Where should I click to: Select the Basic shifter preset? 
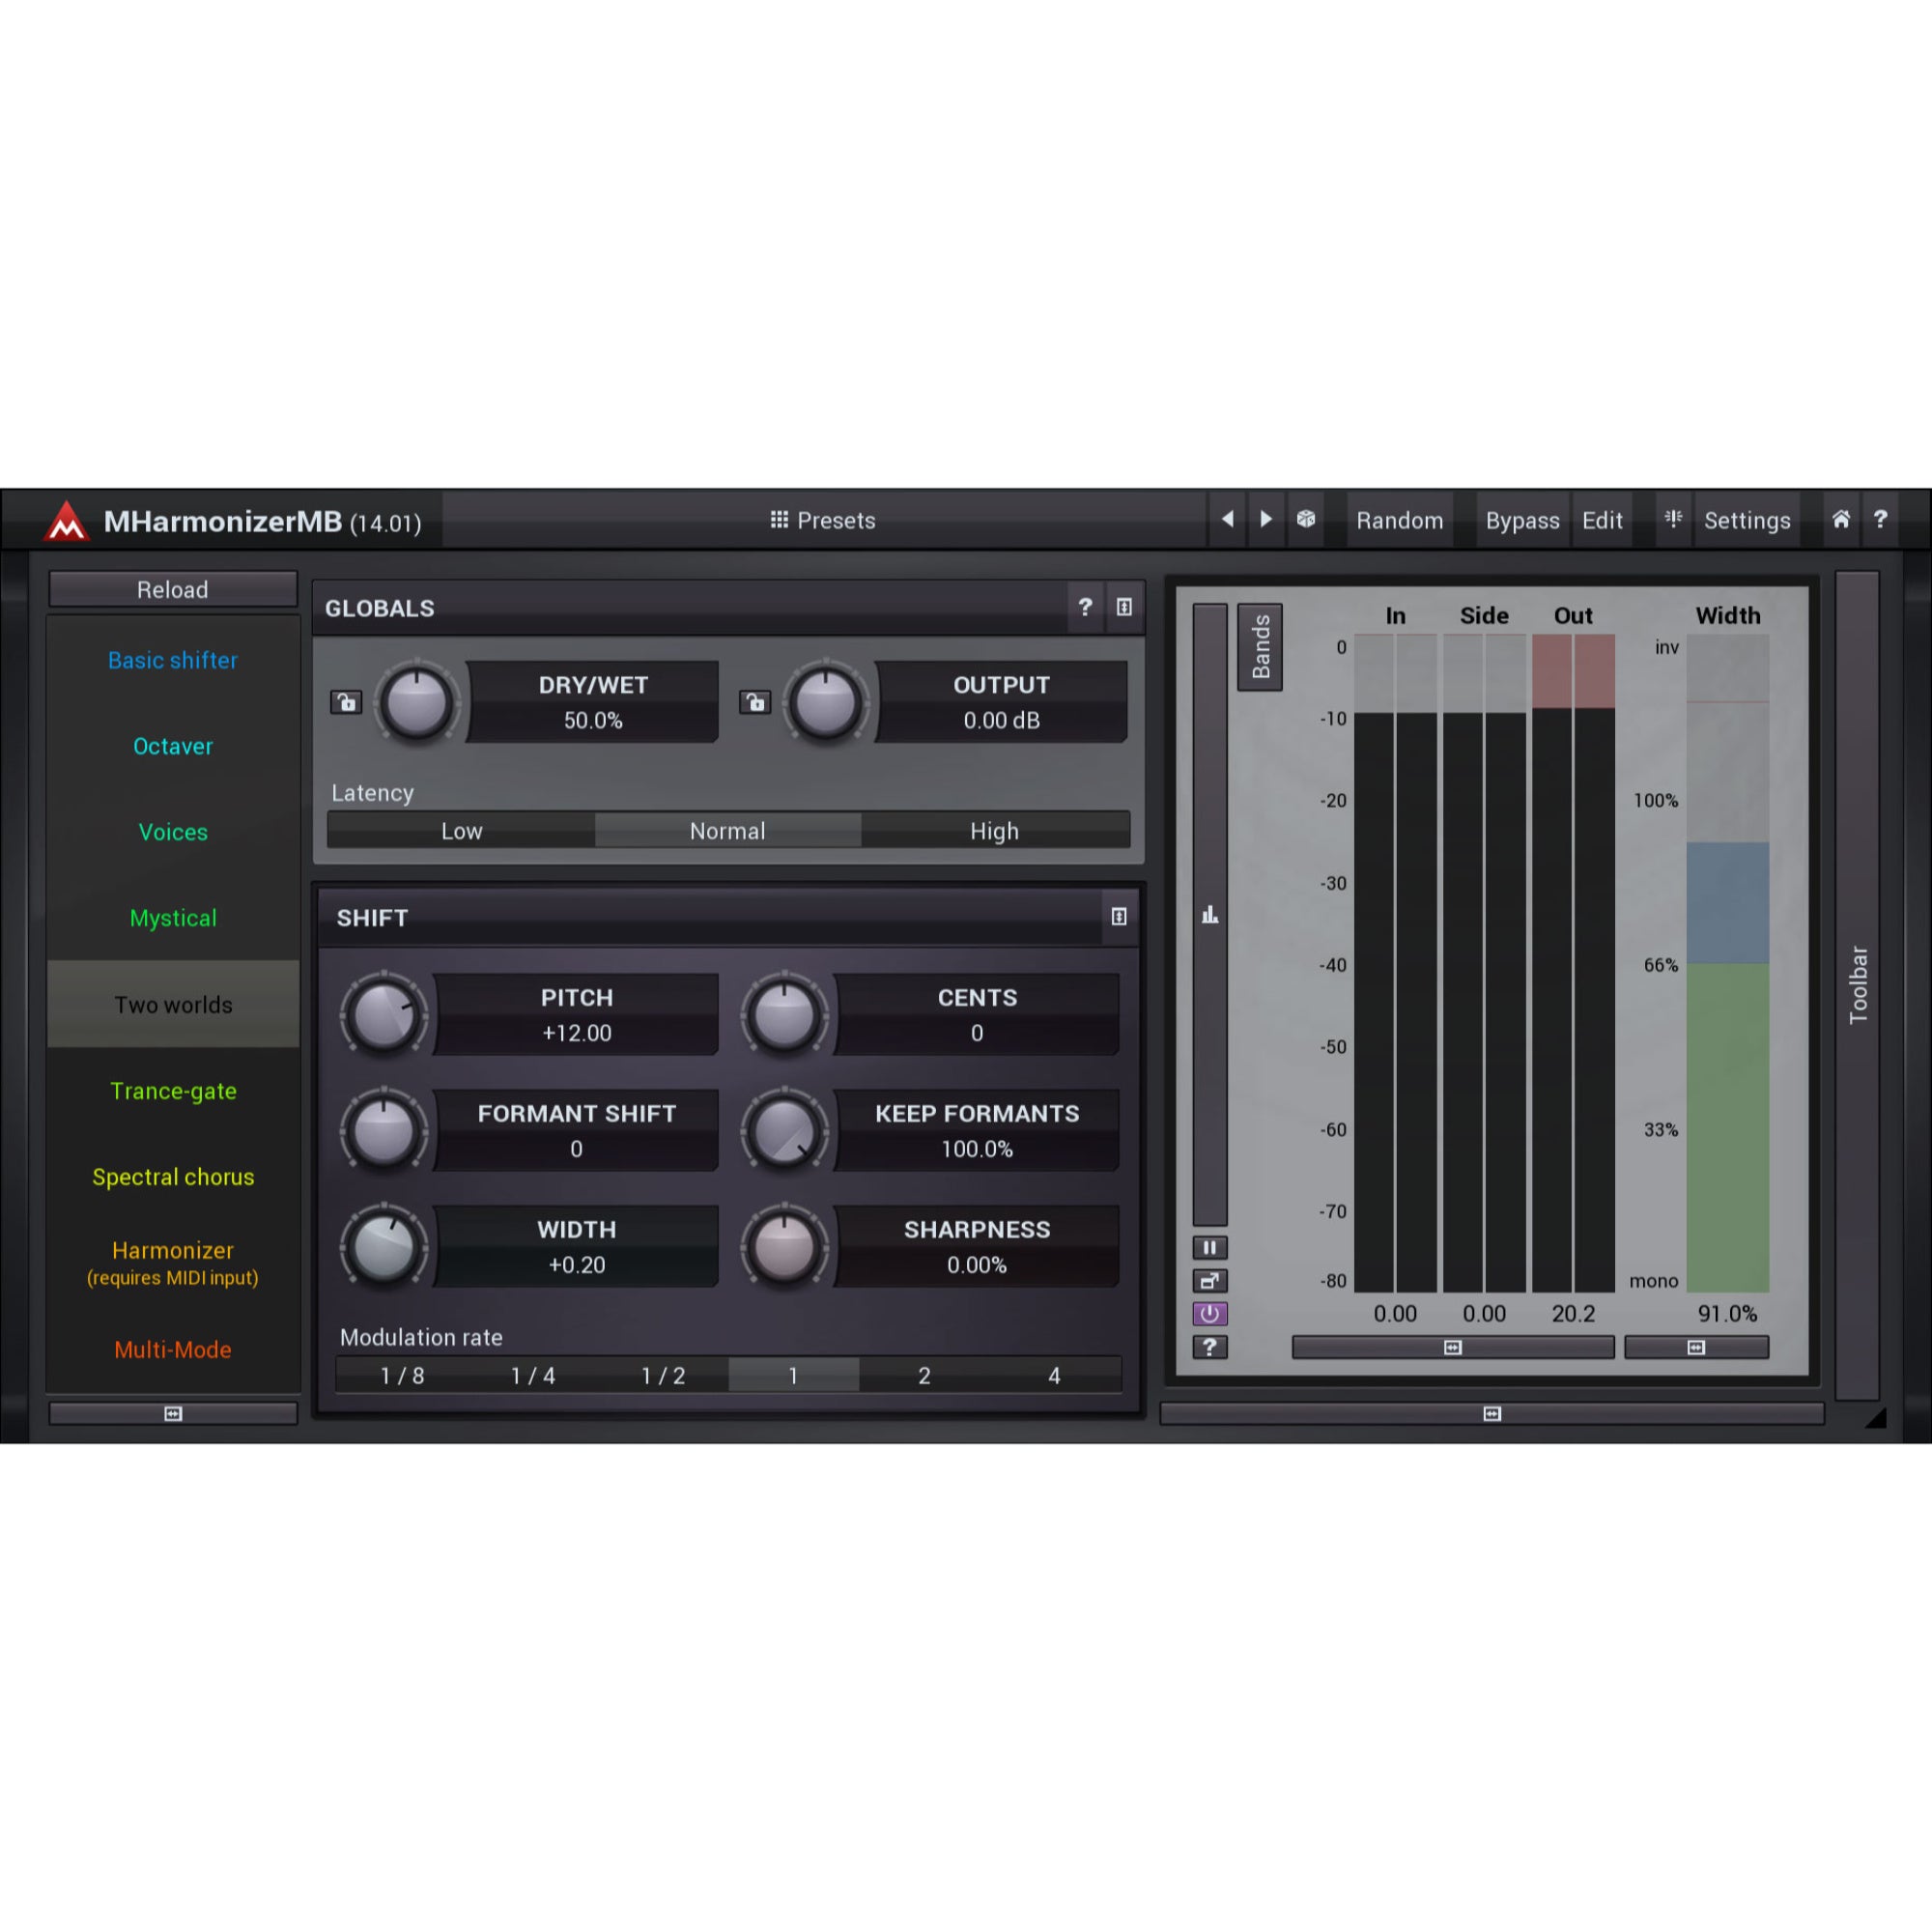point(173,660)
